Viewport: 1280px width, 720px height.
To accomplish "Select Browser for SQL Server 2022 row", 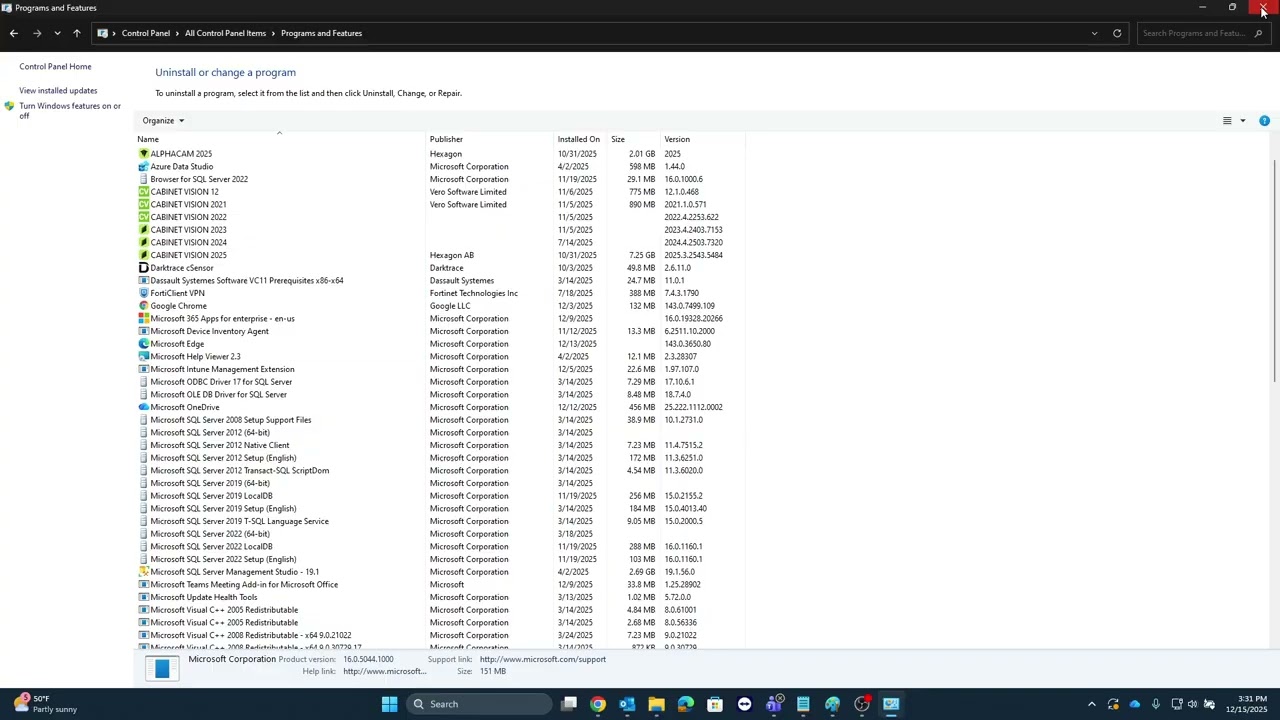I will (440, 179).
